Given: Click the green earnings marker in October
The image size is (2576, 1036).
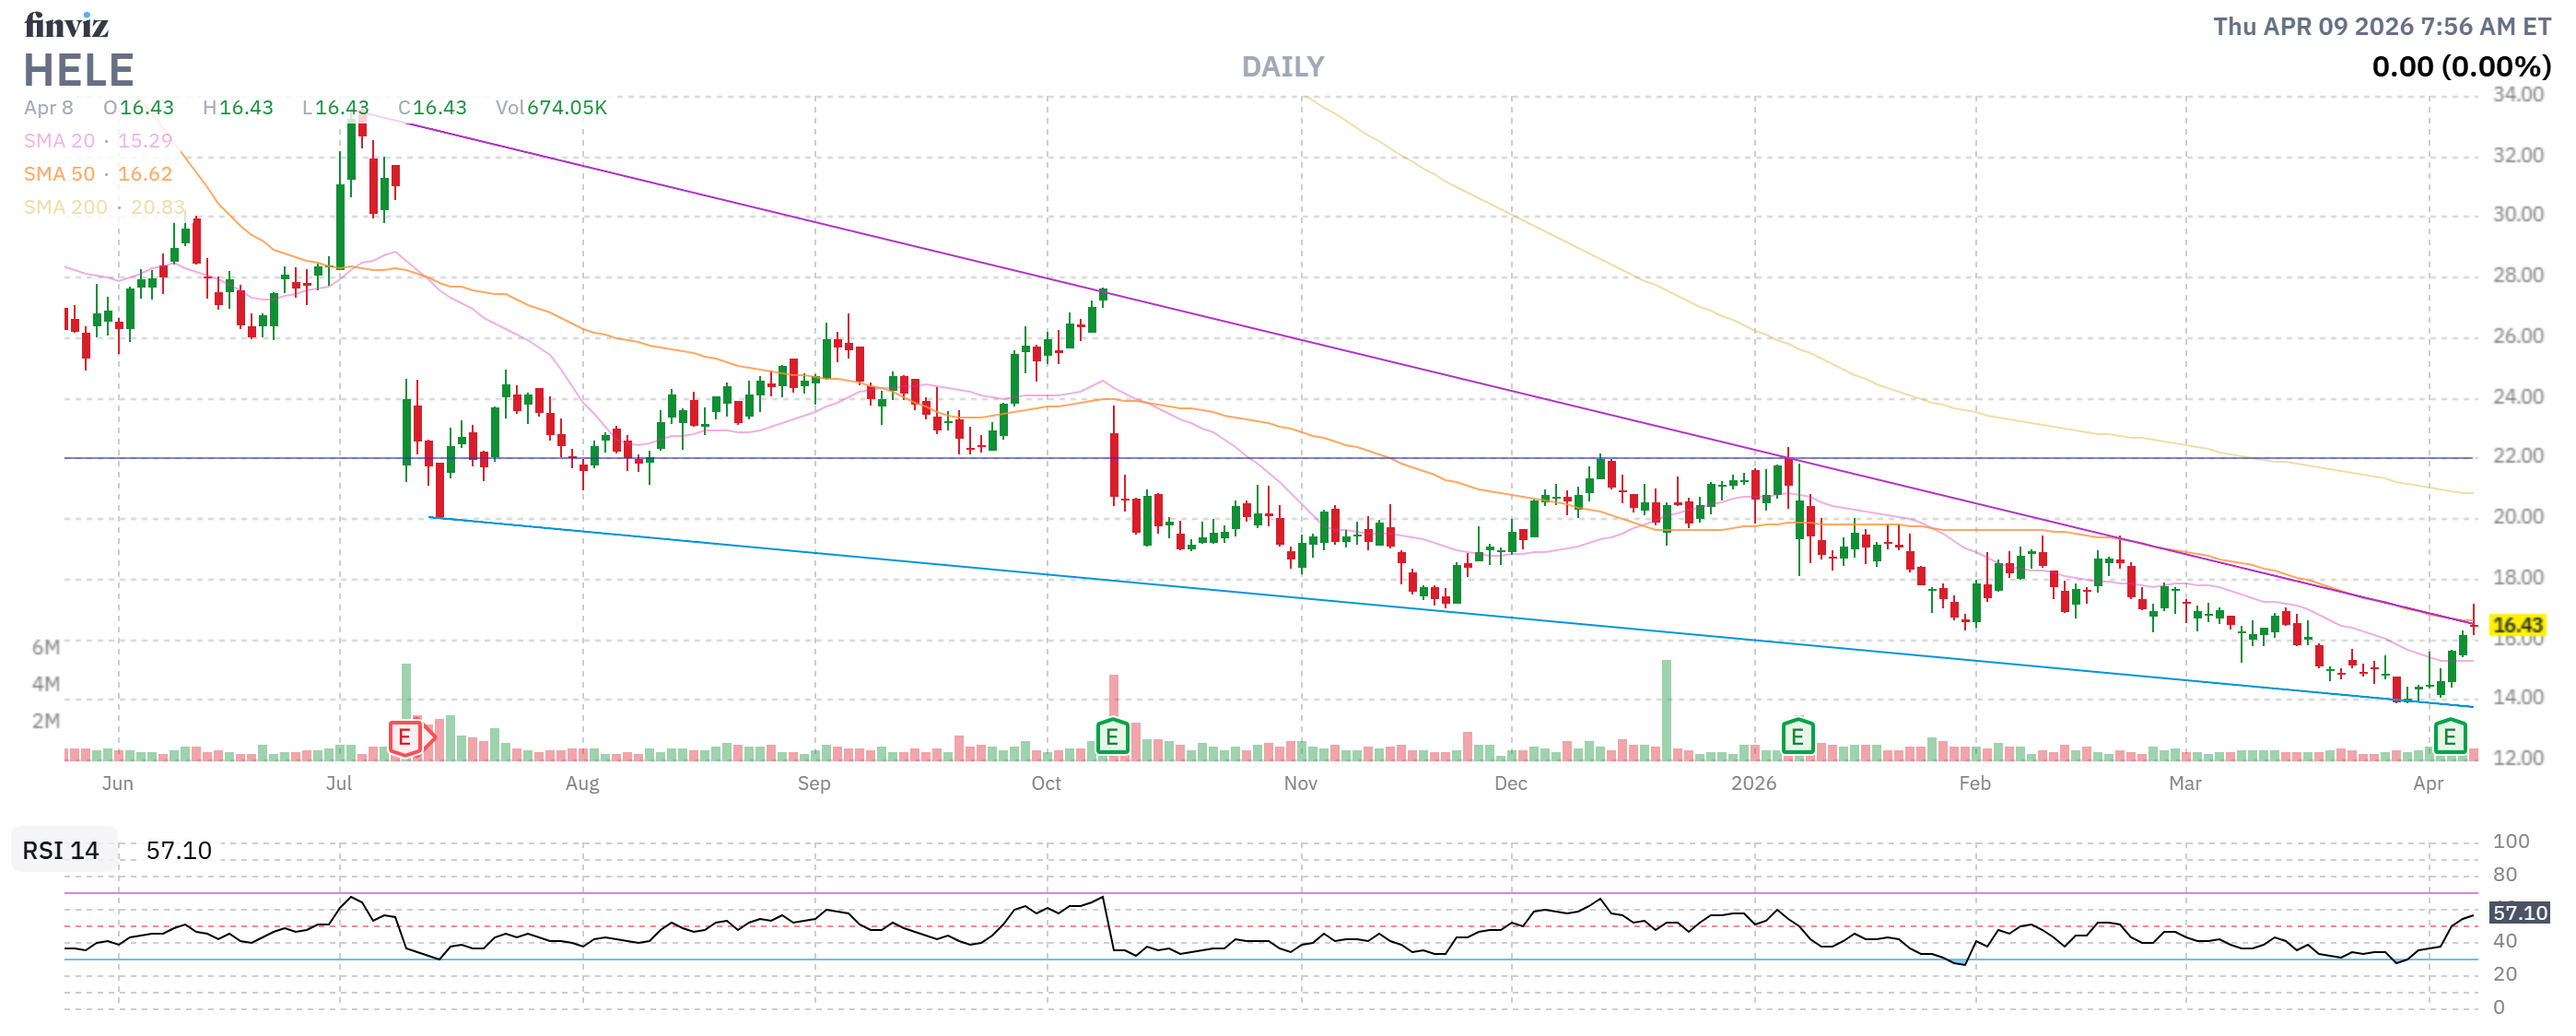Looking at the screenshot, I should click(1112, 738).
